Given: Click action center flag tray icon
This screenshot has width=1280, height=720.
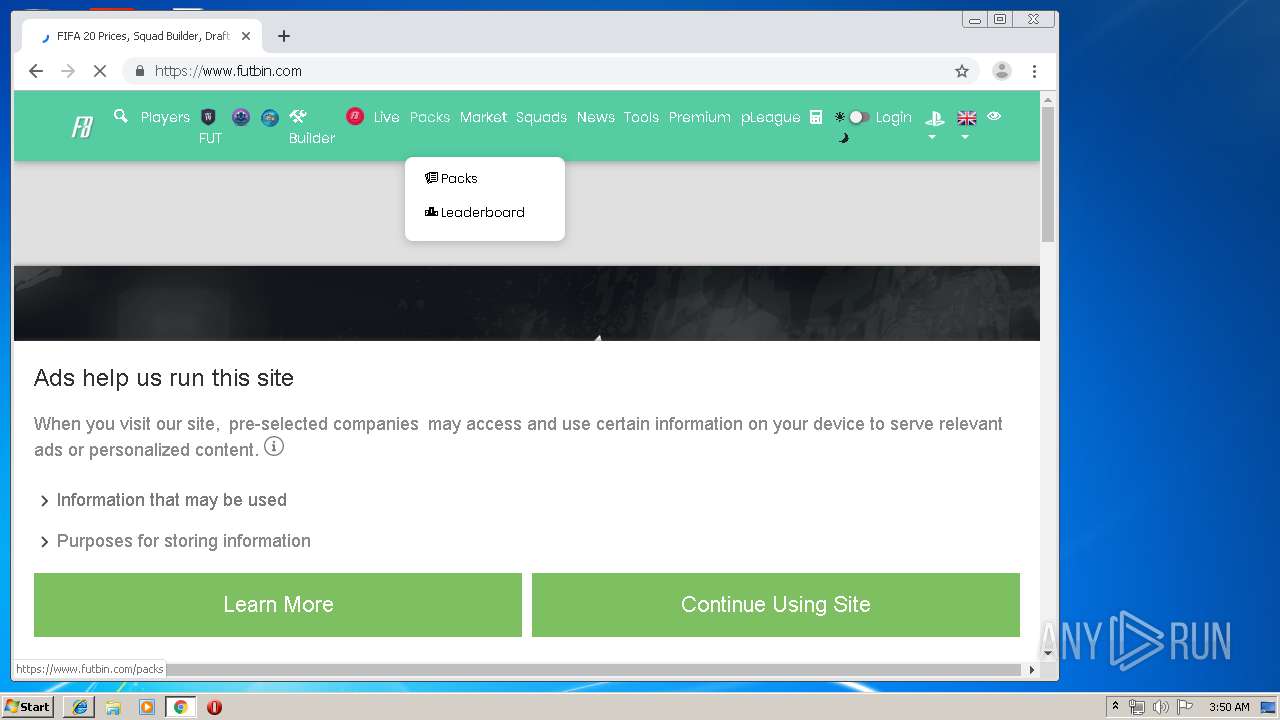Looking at the screenshot, I should click(1184, 707).
